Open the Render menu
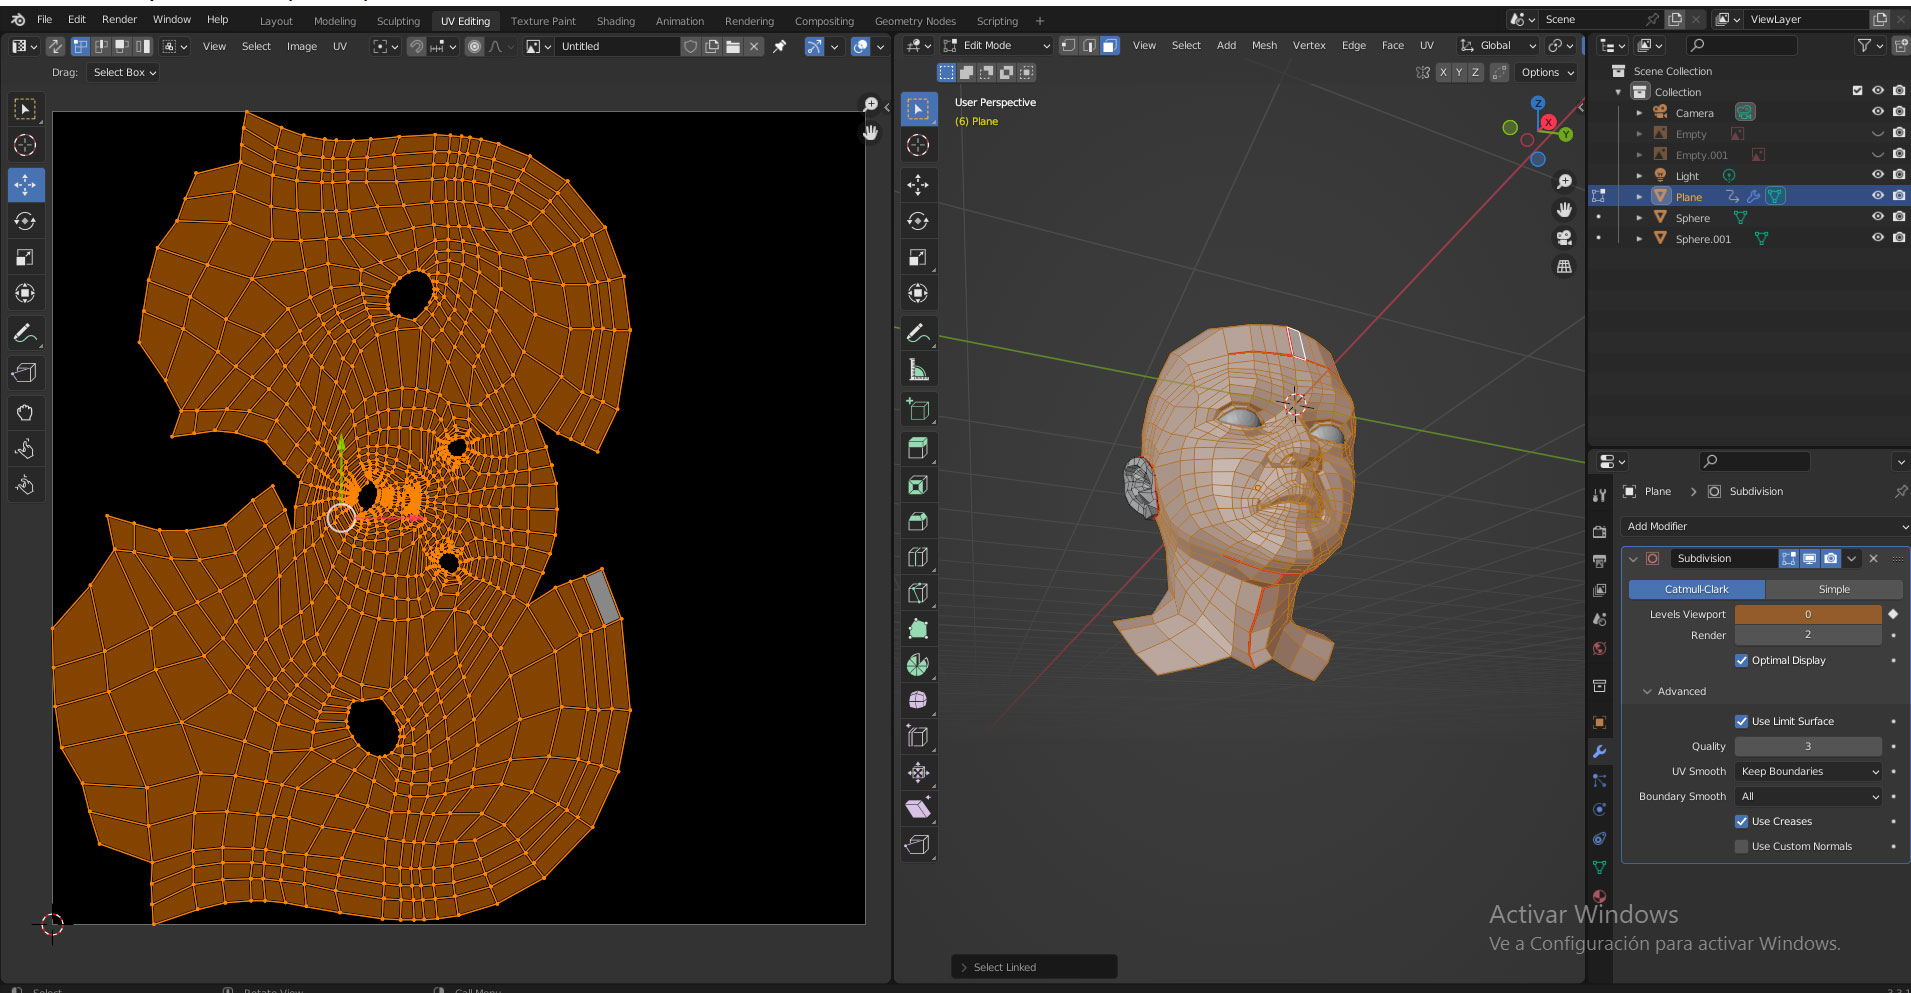The image size is (1911, 993). pos(119,19)
